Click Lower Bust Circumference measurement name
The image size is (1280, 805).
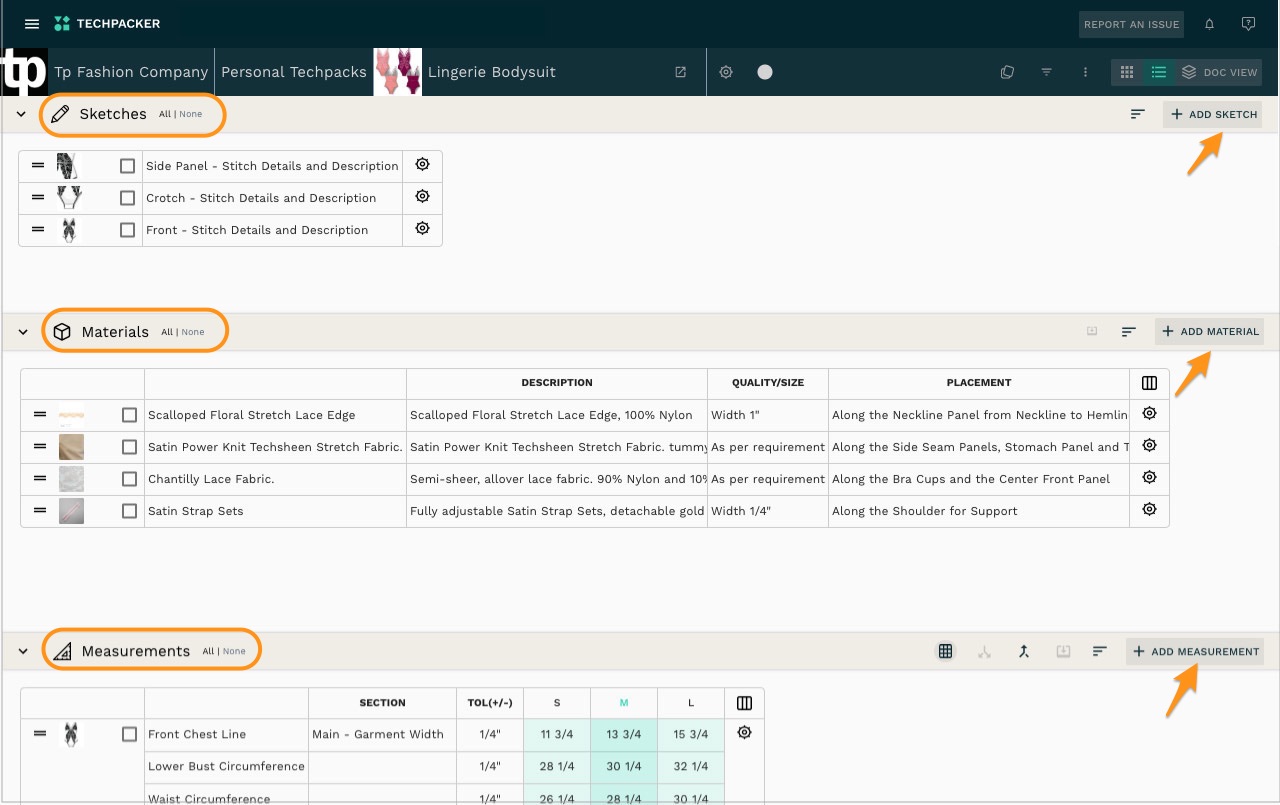click(x=226, y=767)
